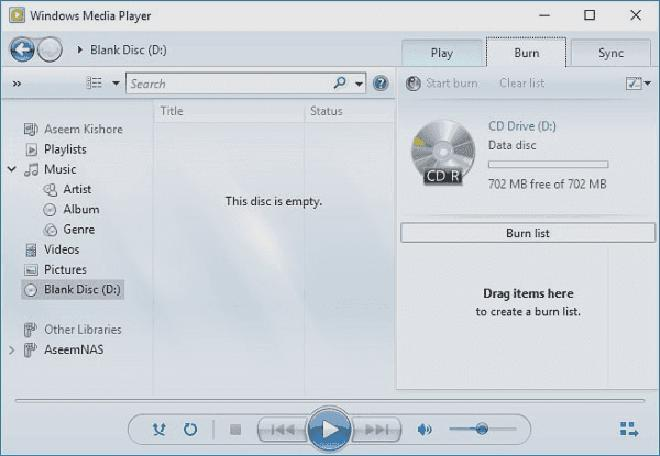Select Videos in the navigation tree
Viewport: 660px width, 456px height.
tap(61, 249)
